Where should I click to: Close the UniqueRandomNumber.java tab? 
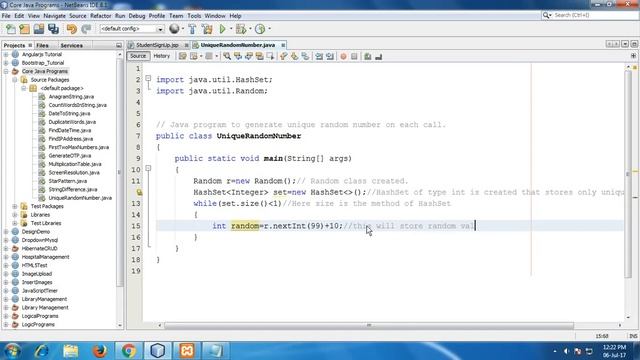283,45
